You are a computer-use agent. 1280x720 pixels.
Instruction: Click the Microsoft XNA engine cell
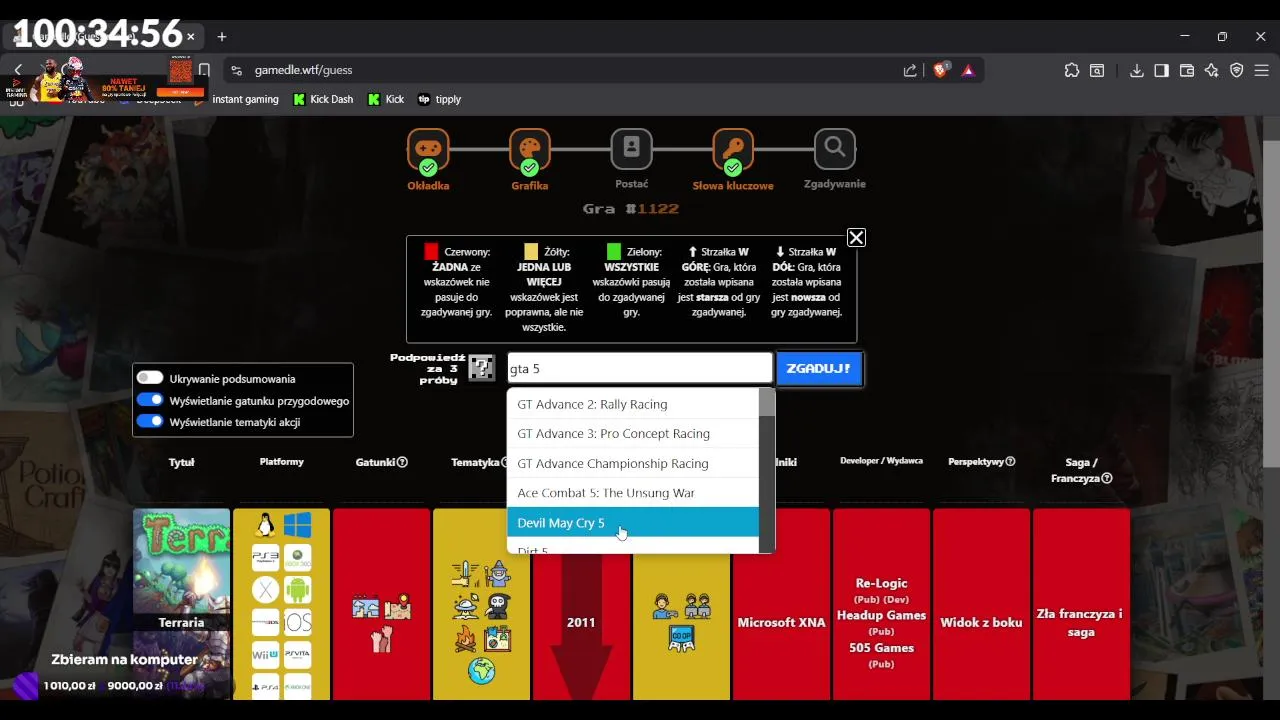[781, 604]
